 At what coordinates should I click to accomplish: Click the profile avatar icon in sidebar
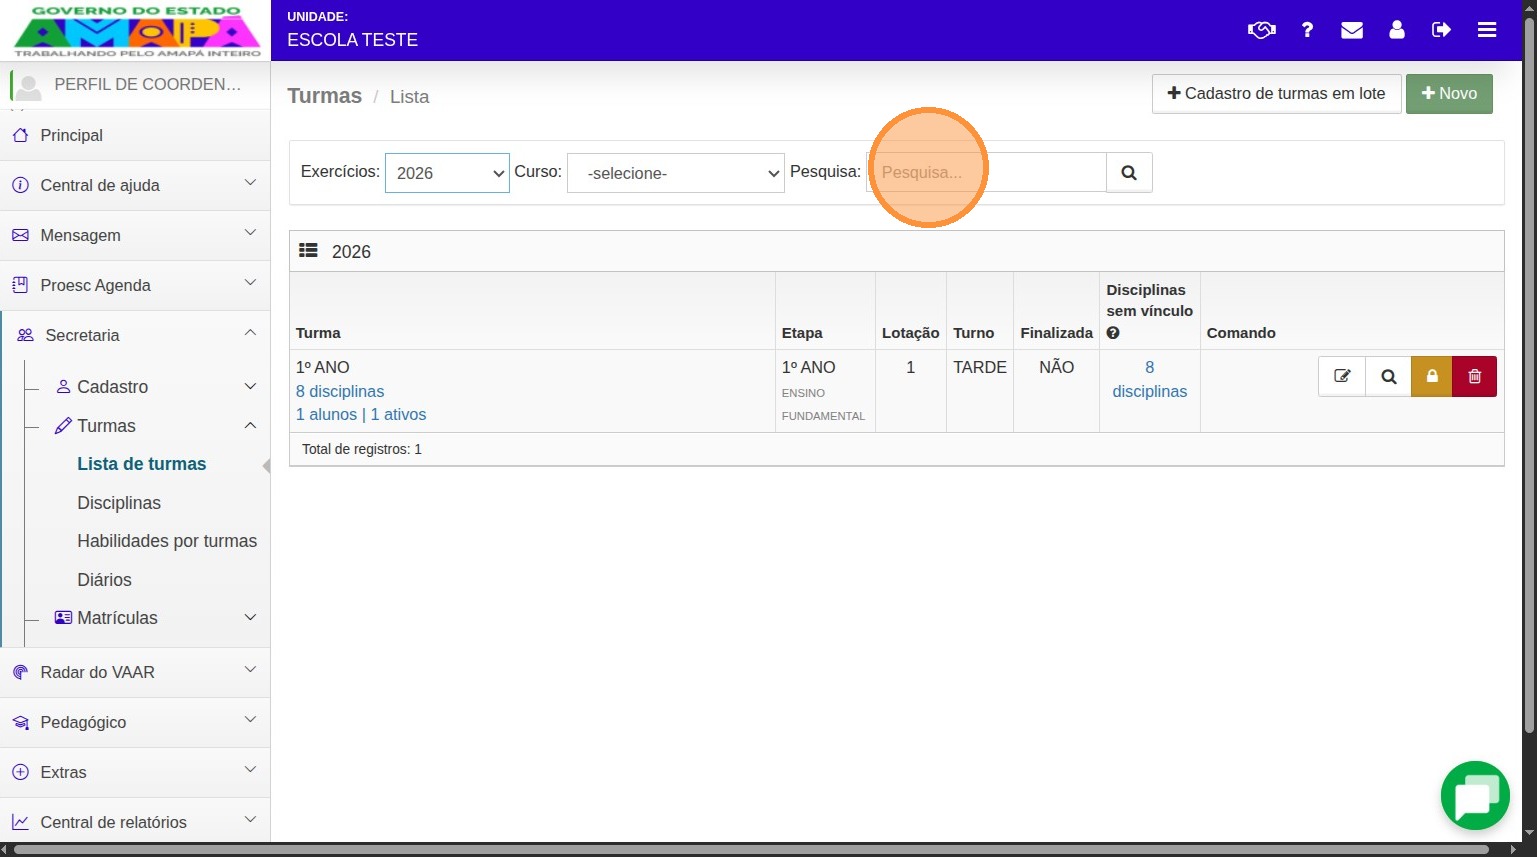[x=29, y=87]
